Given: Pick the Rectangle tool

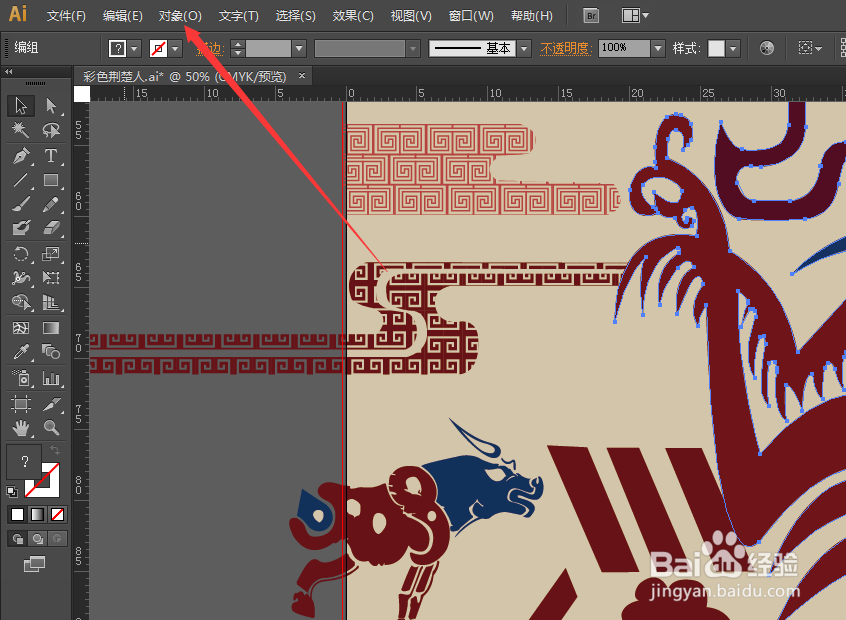Looking at the screenshot, I should point(51,180).
